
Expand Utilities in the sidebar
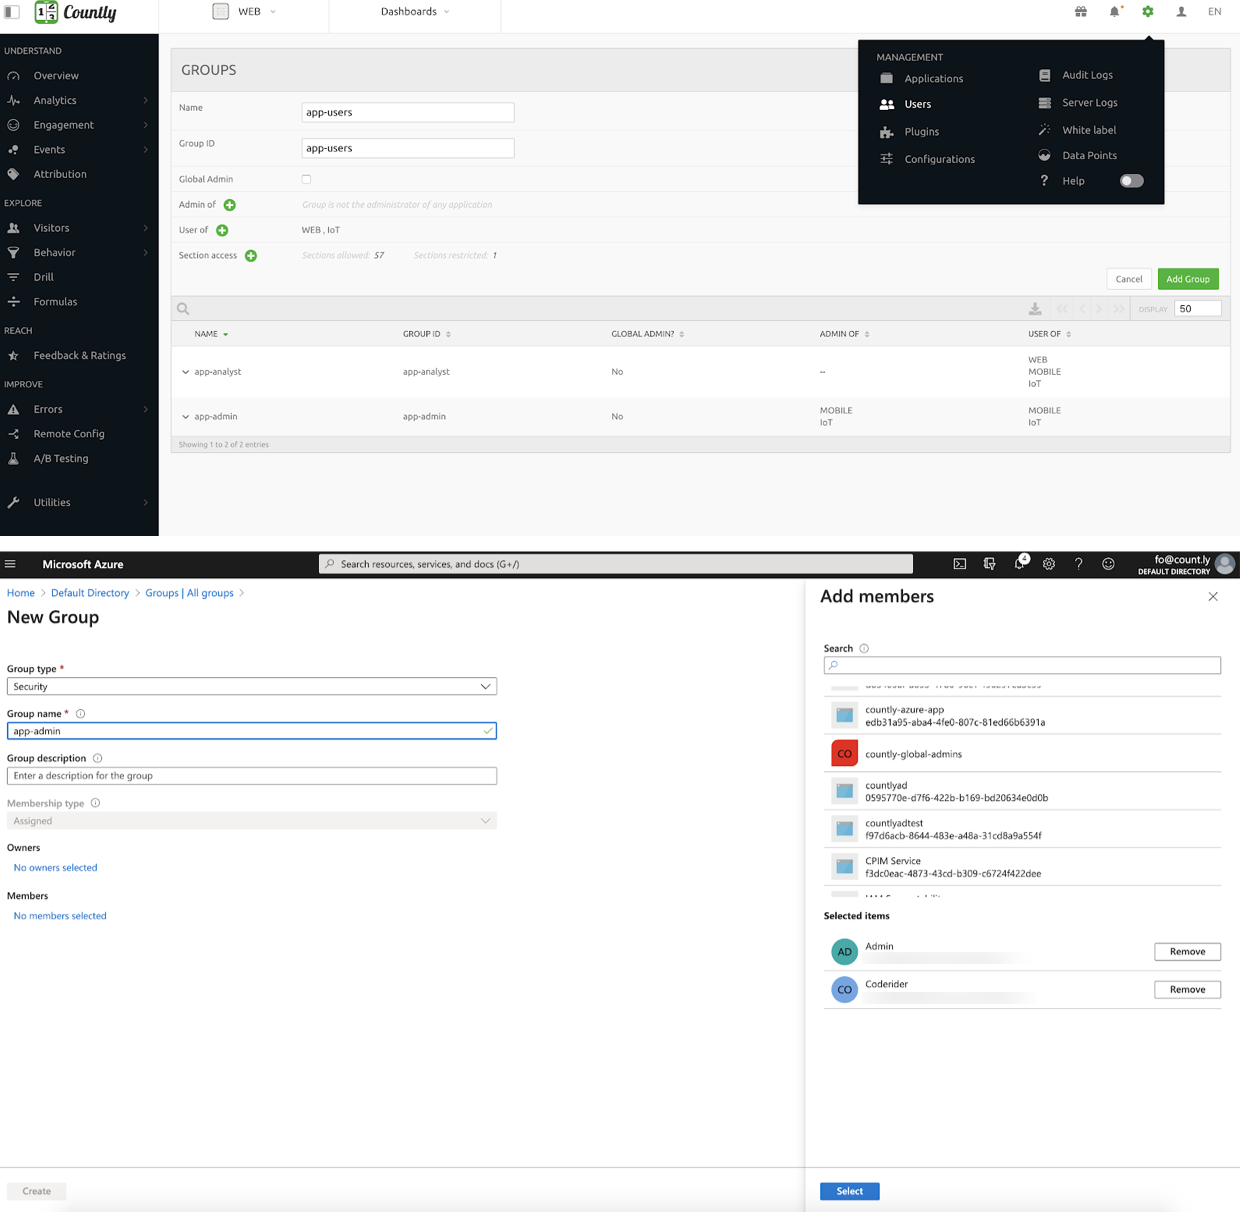point(79,502)
